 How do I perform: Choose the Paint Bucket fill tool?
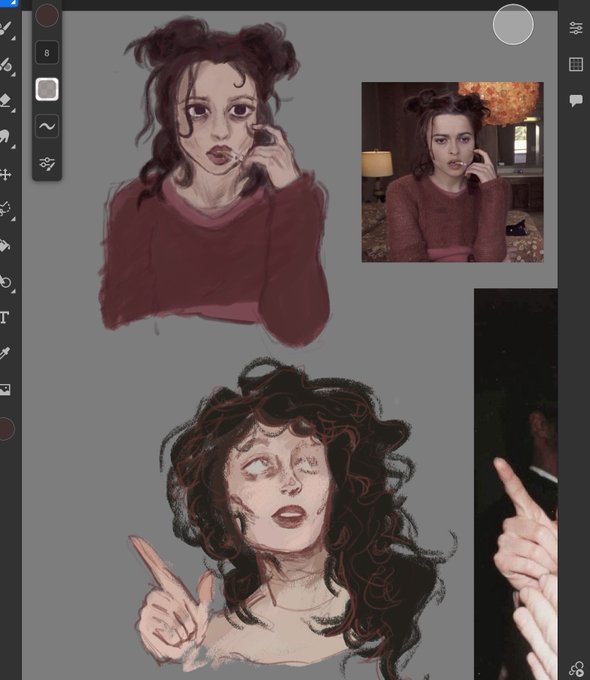tap(4, 246)
